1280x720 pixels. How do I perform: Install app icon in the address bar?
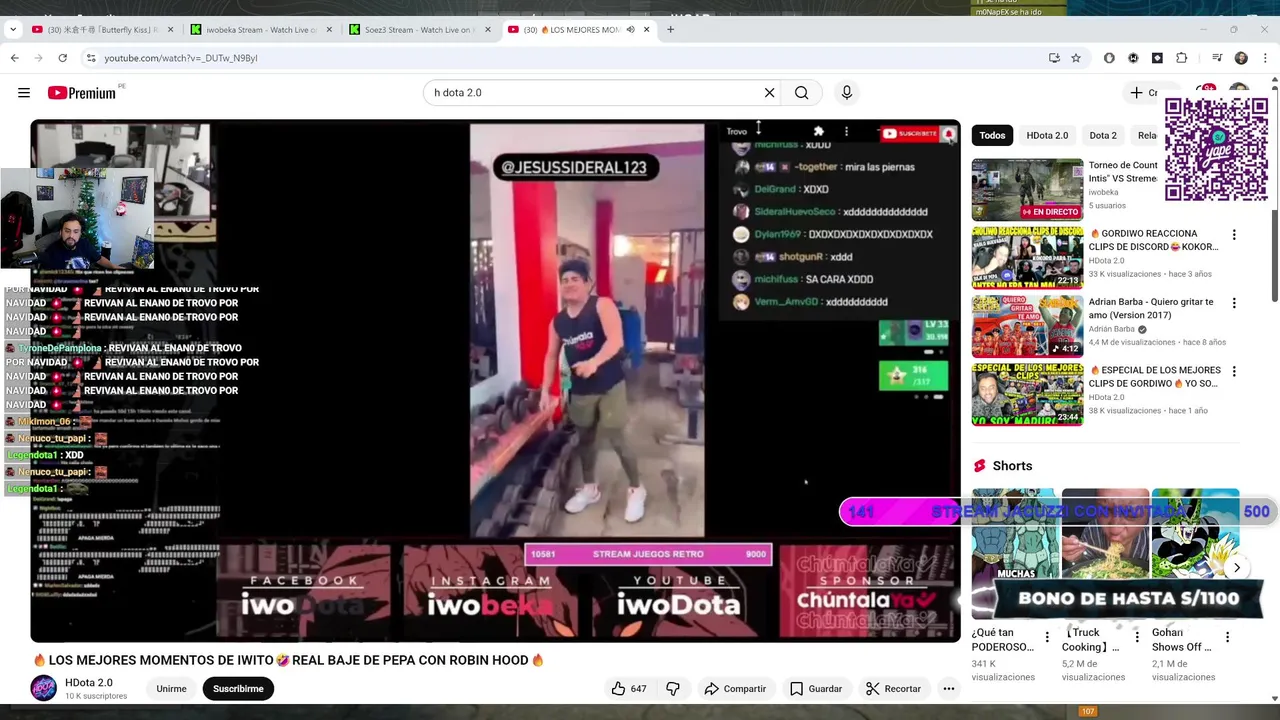(x=1054, y=58)
